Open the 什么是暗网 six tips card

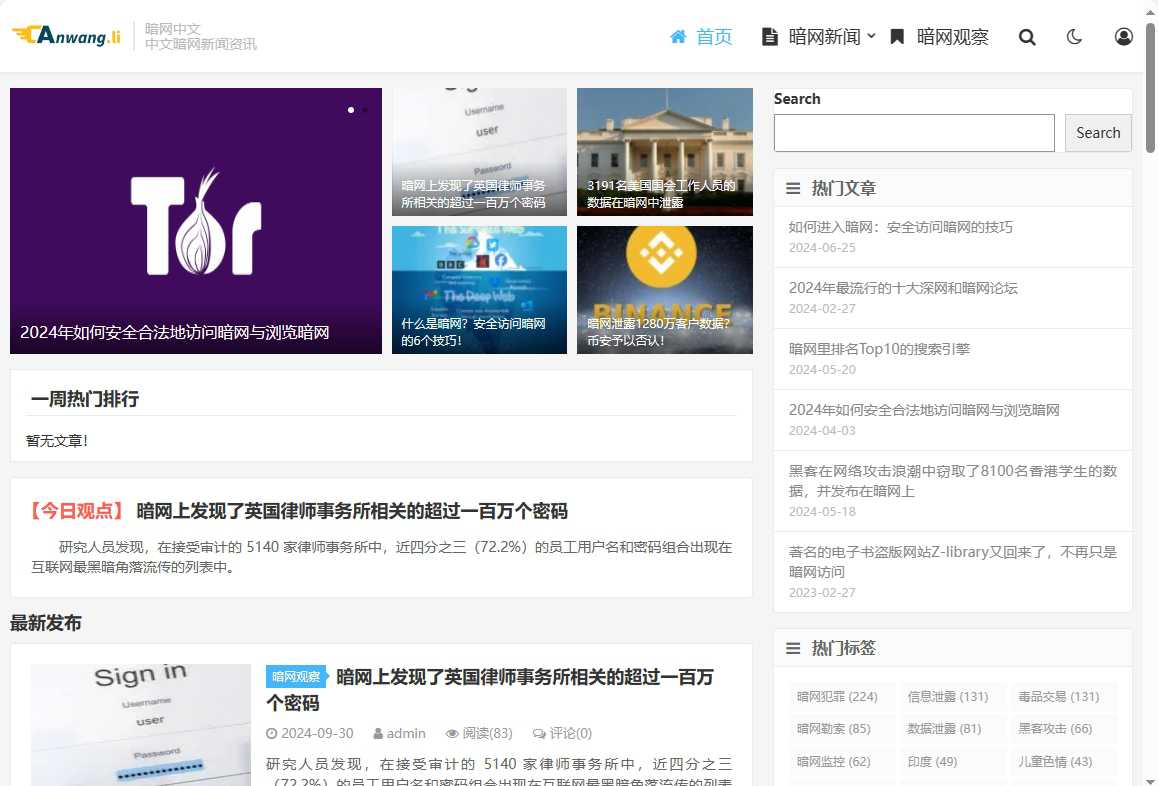pyautogui.click(x=479, y=290)
